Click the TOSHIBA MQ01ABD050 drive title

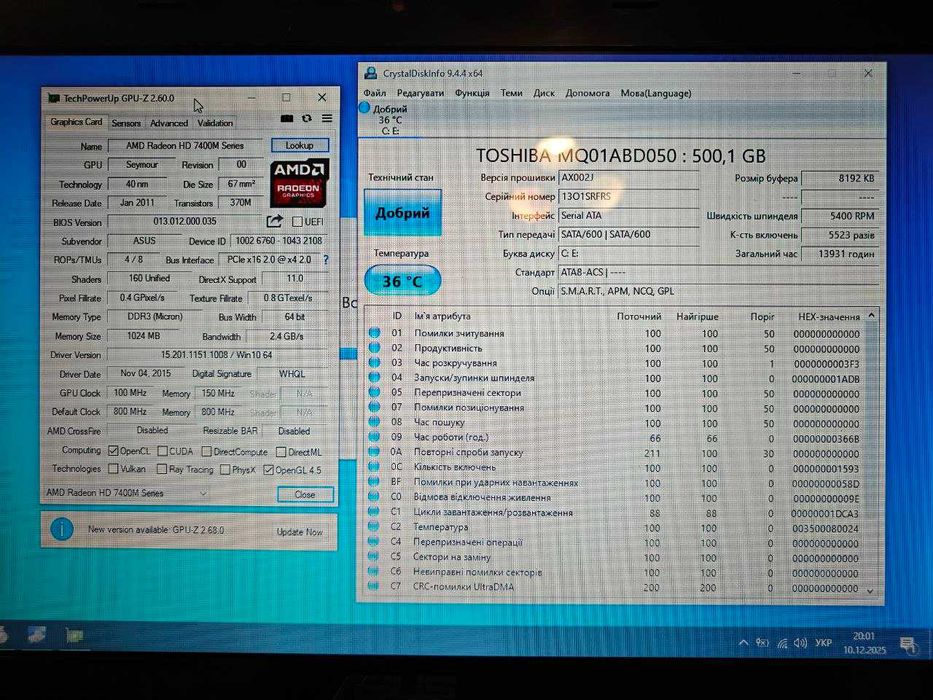[x=621, y=156]
